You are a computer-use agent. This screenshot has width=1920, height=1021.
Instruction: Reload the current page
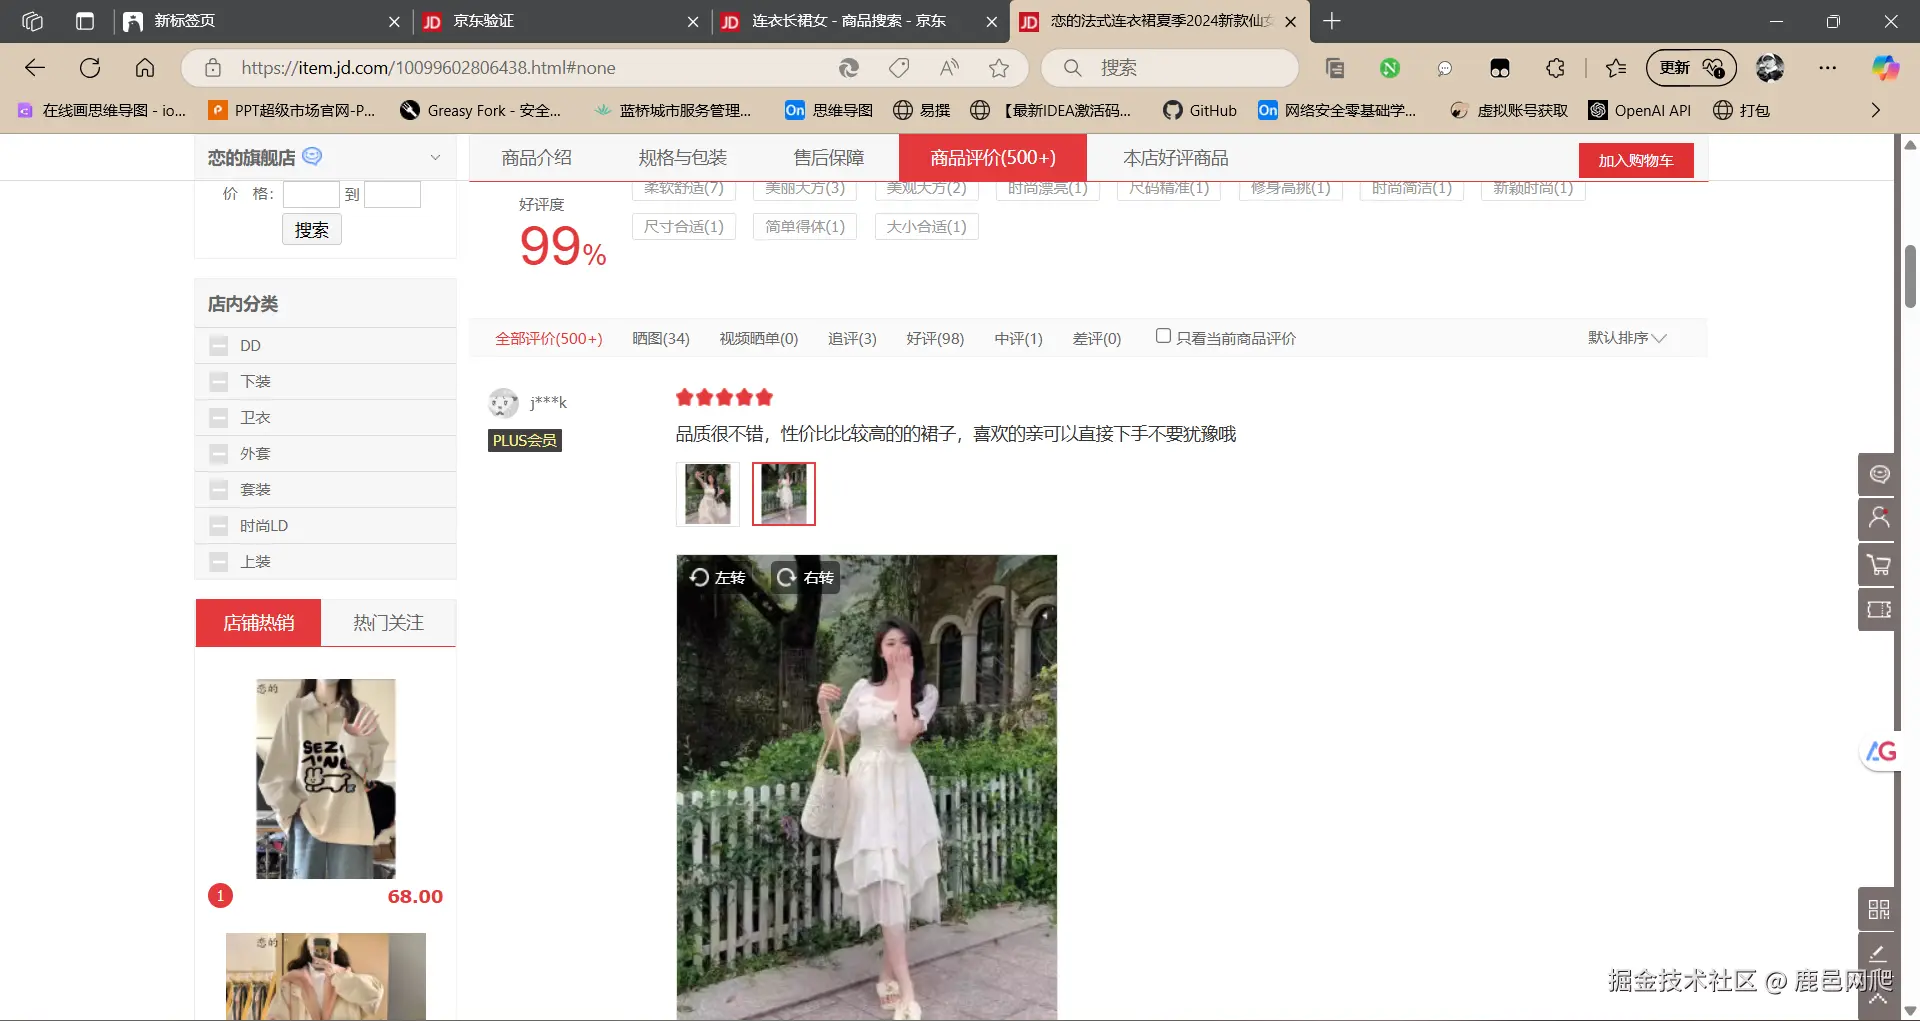click(x=90, y=68)
